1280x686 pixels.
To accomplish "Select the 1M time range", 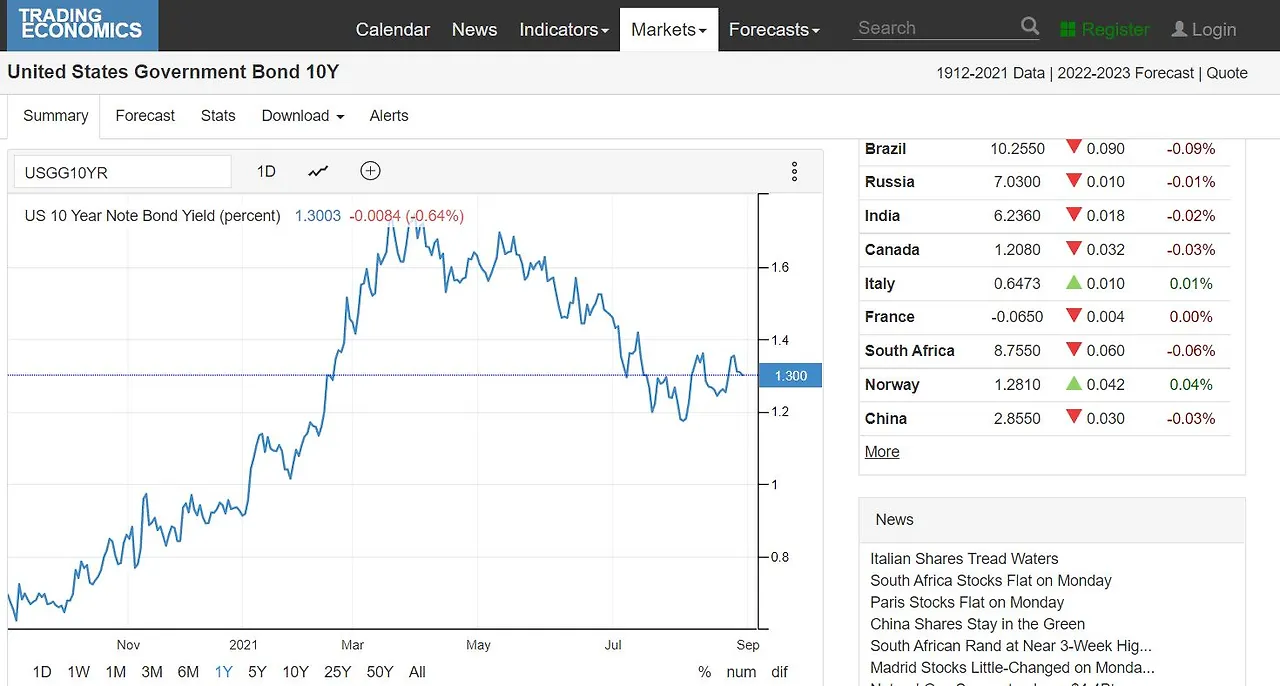I will [x=116, y=672].
